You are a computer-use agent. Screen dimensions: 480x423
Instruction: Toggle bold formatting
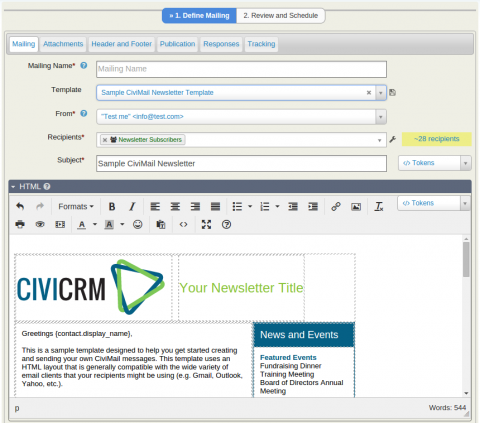coord(112,207)
